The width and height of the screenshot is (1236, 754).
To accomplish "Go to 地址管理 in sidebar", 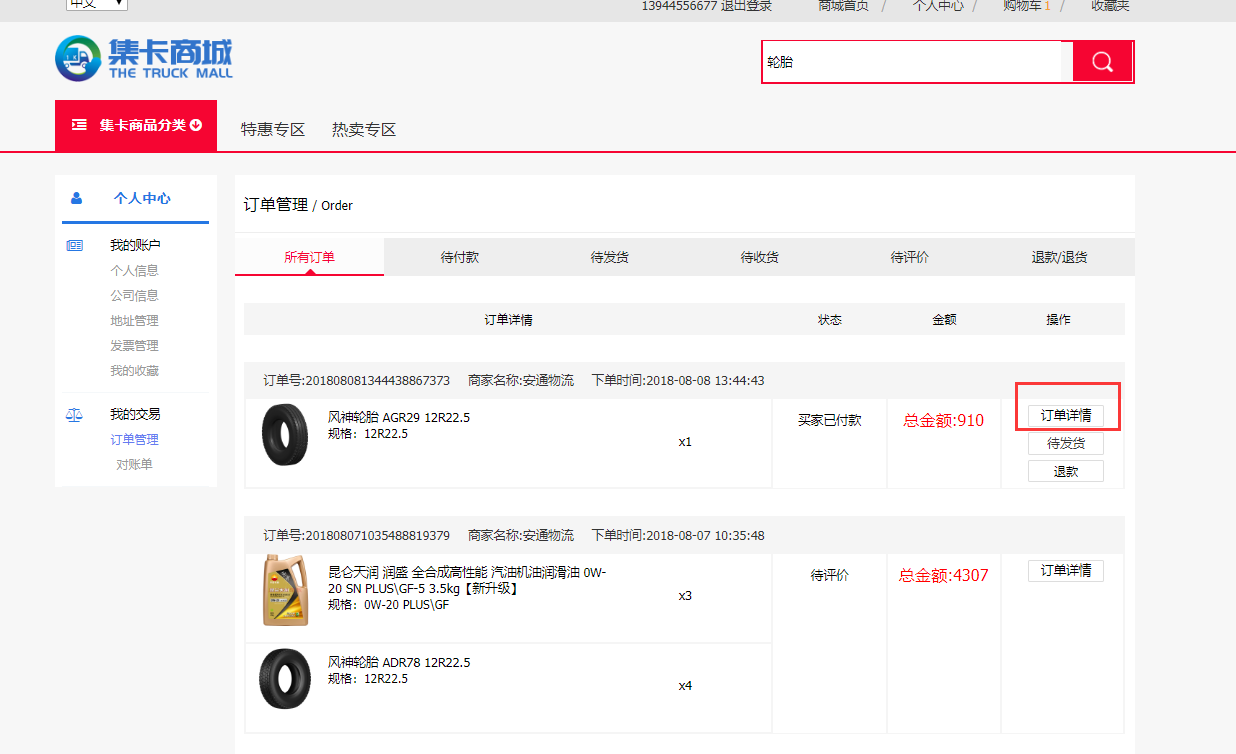I will coord(134,321).
